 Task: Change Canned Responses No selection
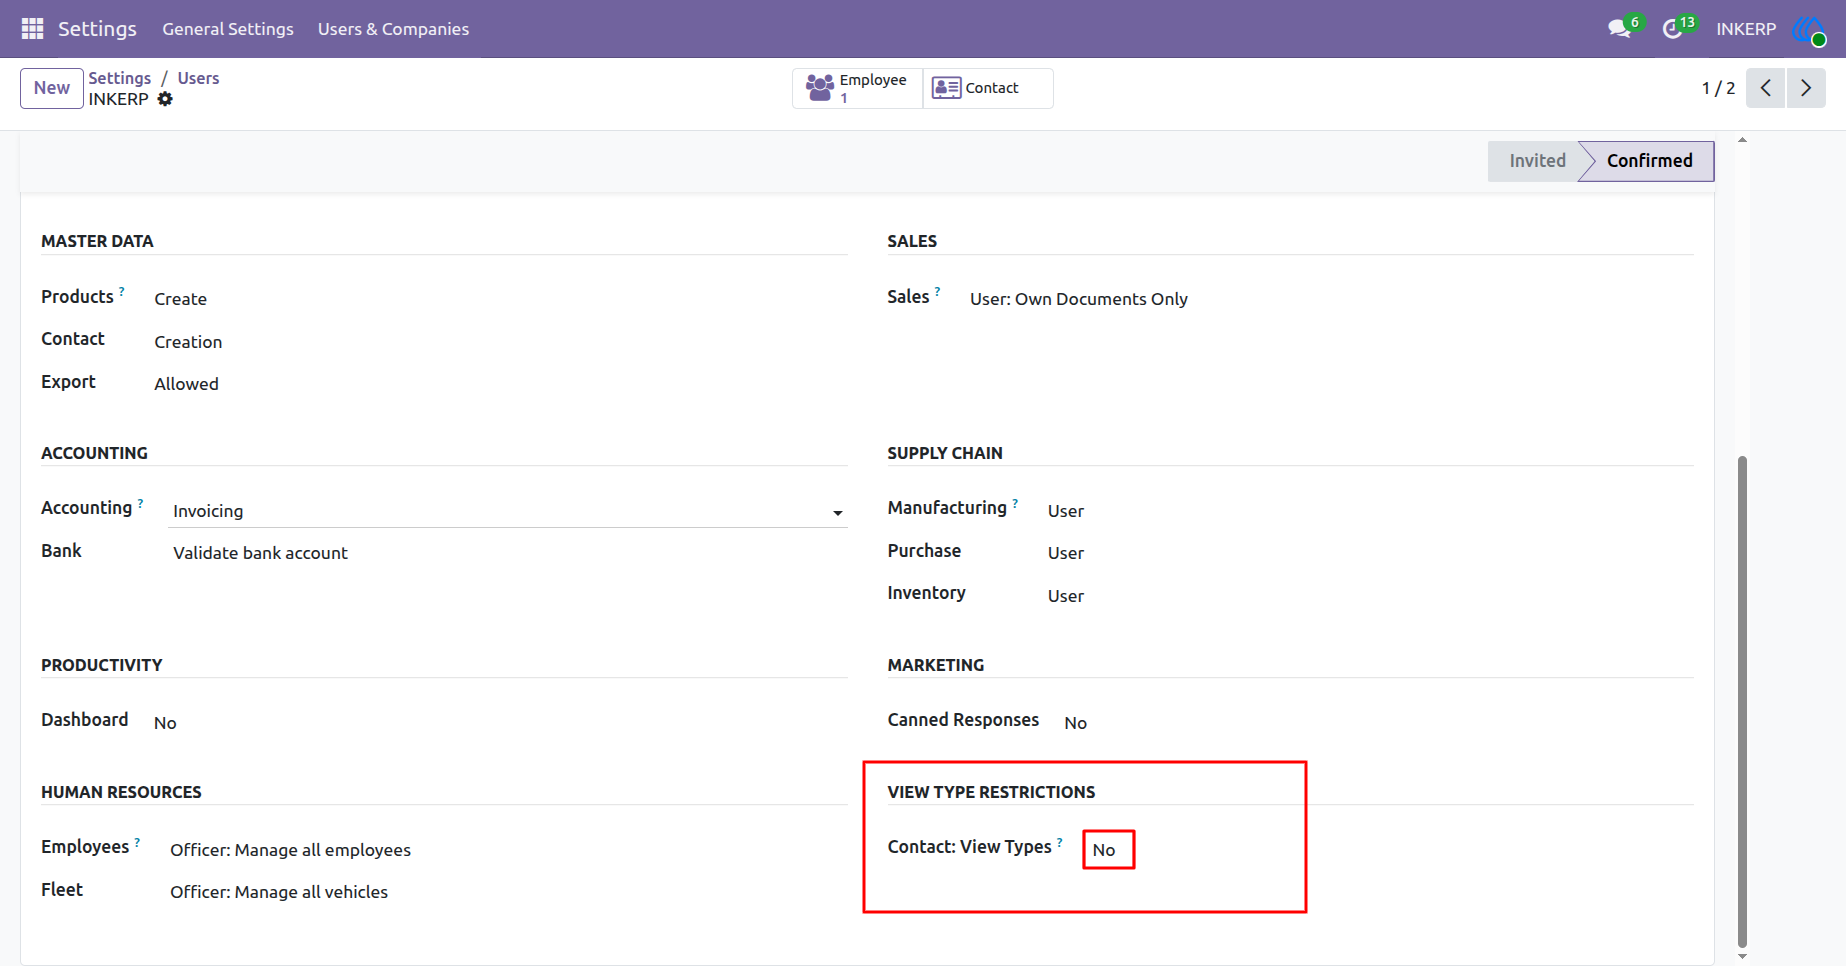tap(1075, 723)
